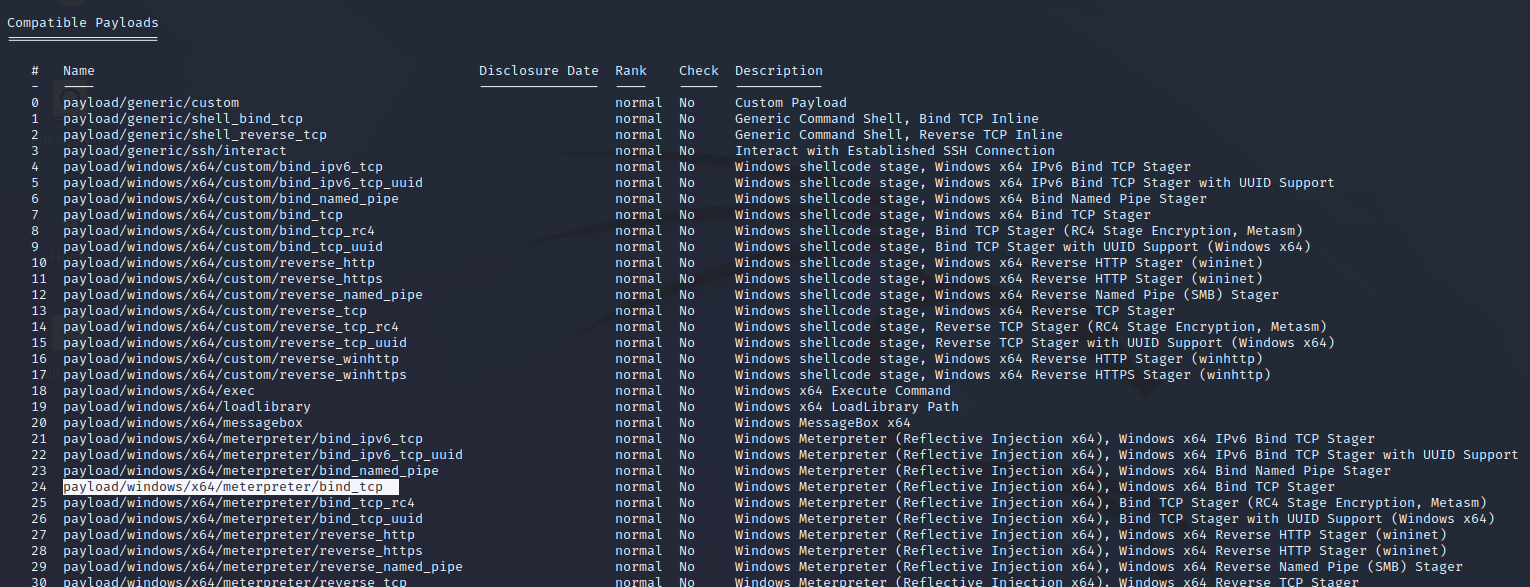The height and width of the screenshot is (587, 1530).
Task: Click payload/windows/x64/custom/reverse_winhttps payload name
Action: pos(235,375)
